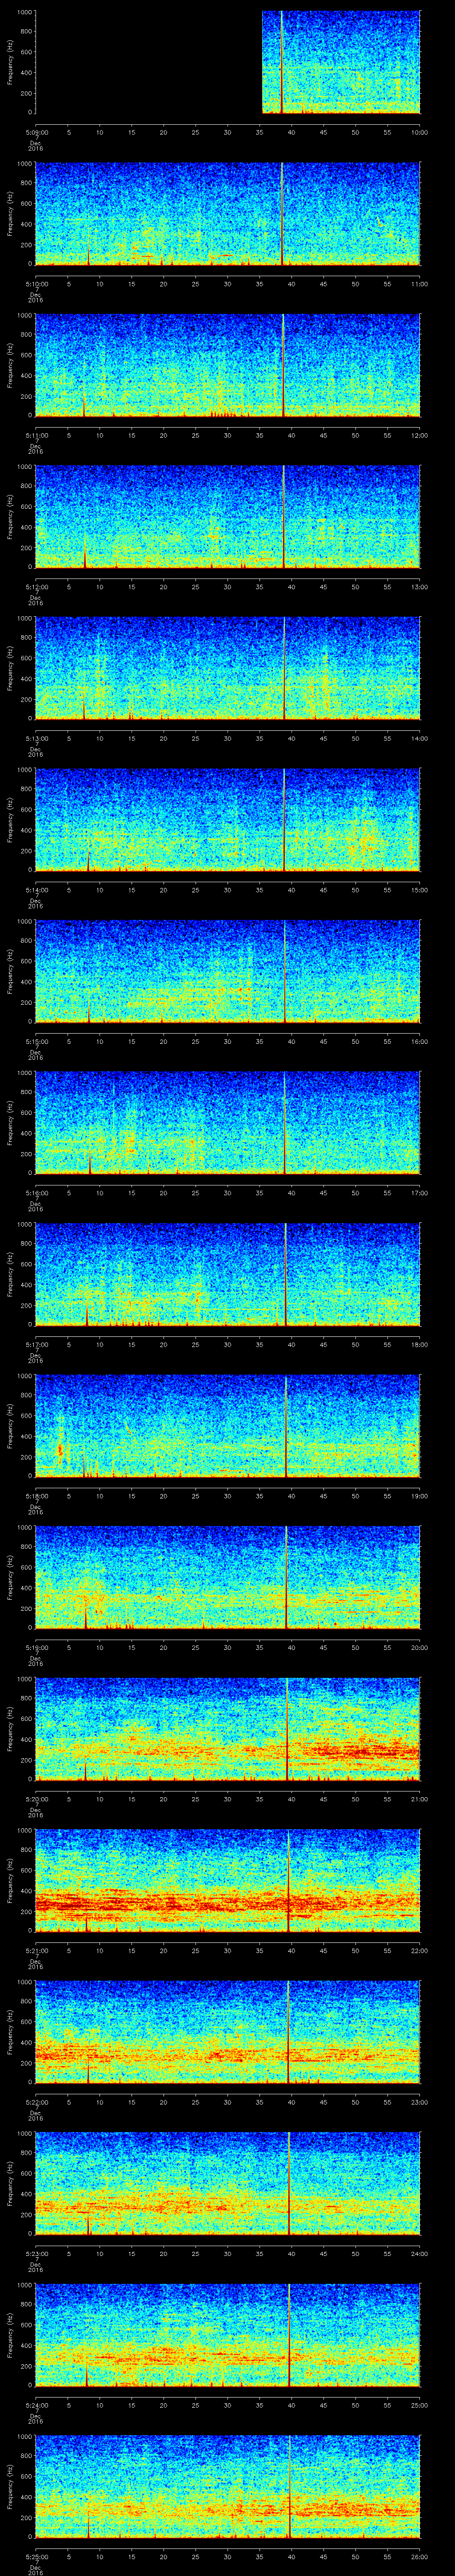Click the 5:17:00 time axis label
Screen dimensions: 455x2576
37,1344
